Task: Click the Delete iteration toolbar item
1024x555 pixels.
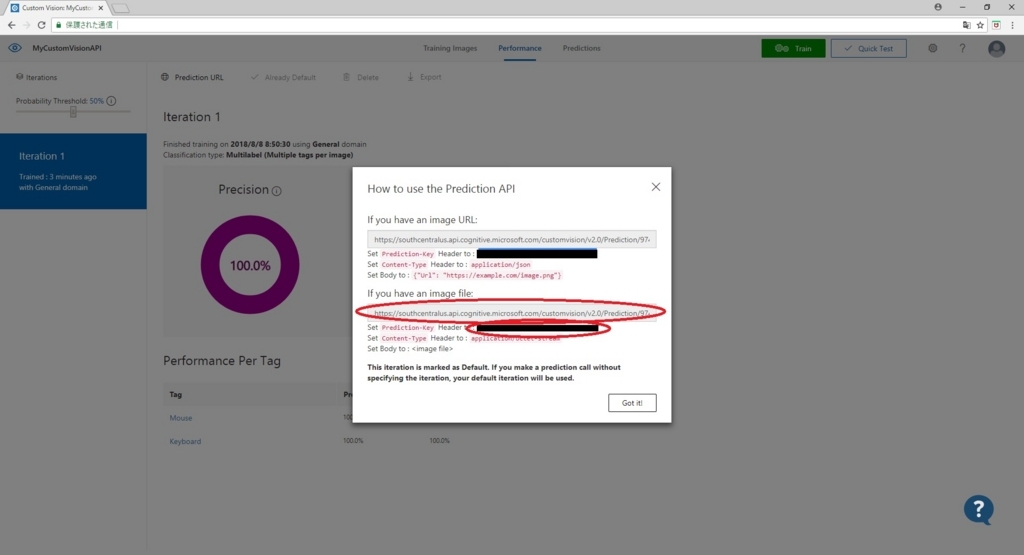Action: tap(360, 77)
